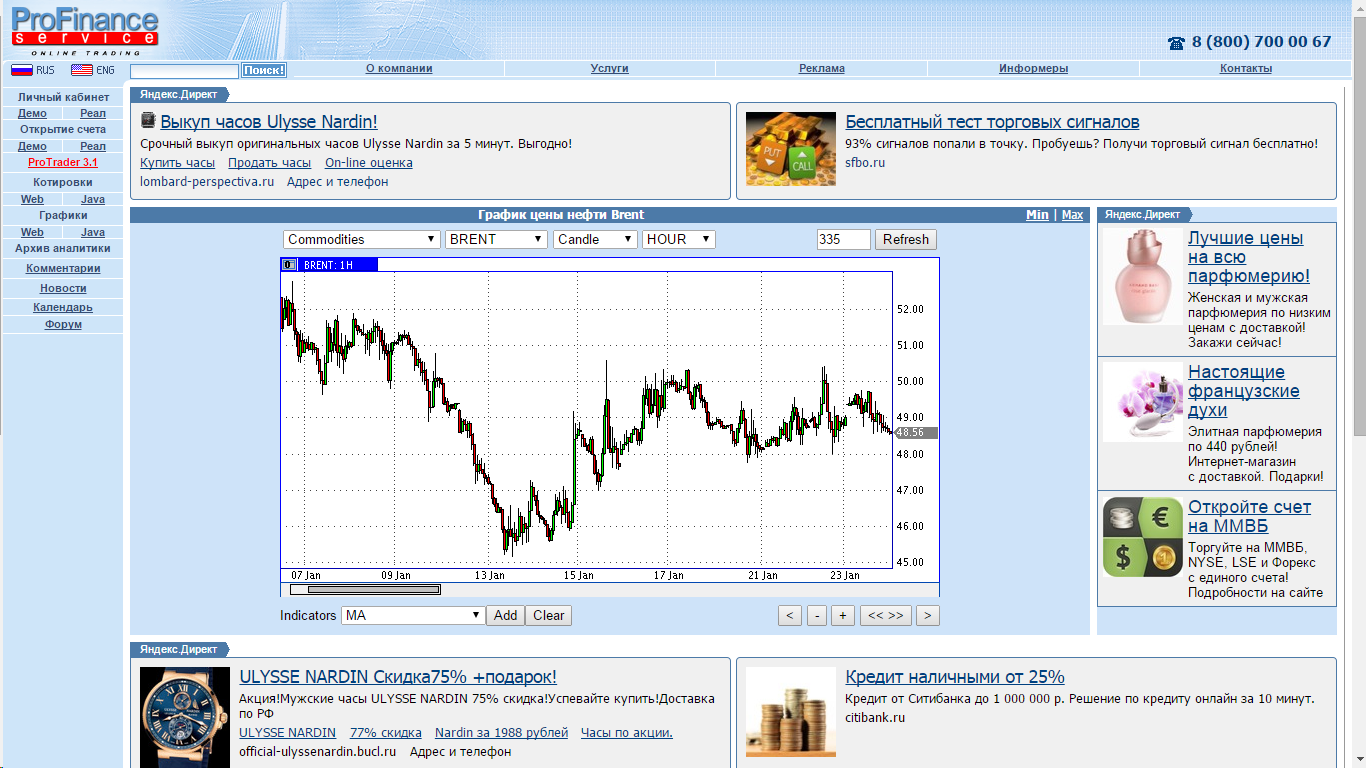
Task: Click the On-line оценка ad link
Action: [x=369, y=163]
